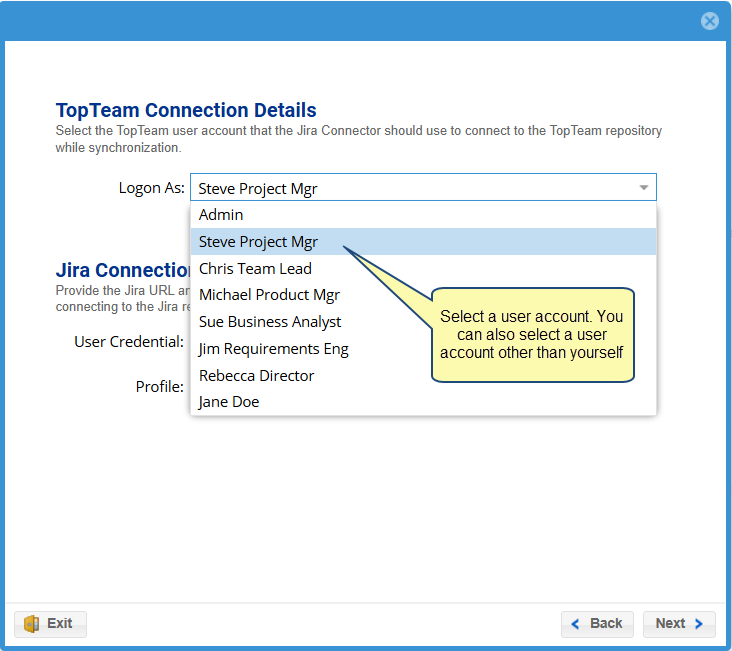
Task: Select Jim Requirements Eng from dropdown
Action: click(273, 349)
